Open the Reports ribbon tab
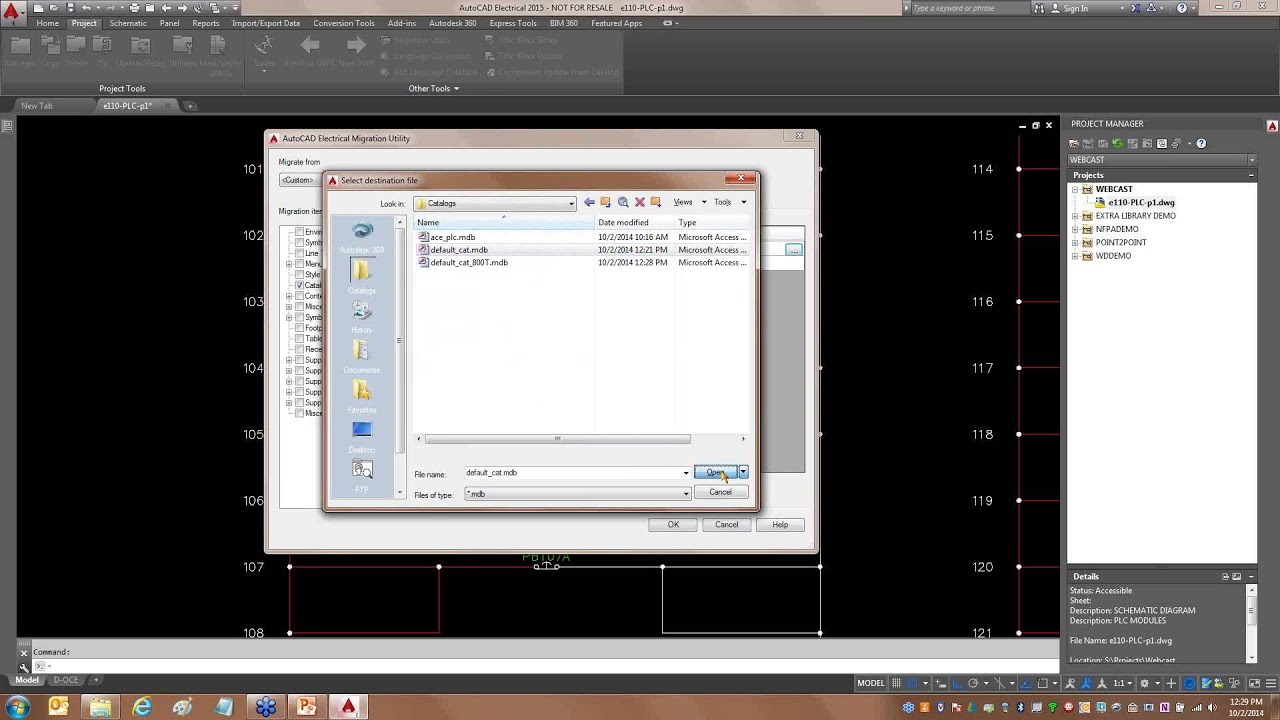Viewport: 1280px width, 720px height. point(206,23)
